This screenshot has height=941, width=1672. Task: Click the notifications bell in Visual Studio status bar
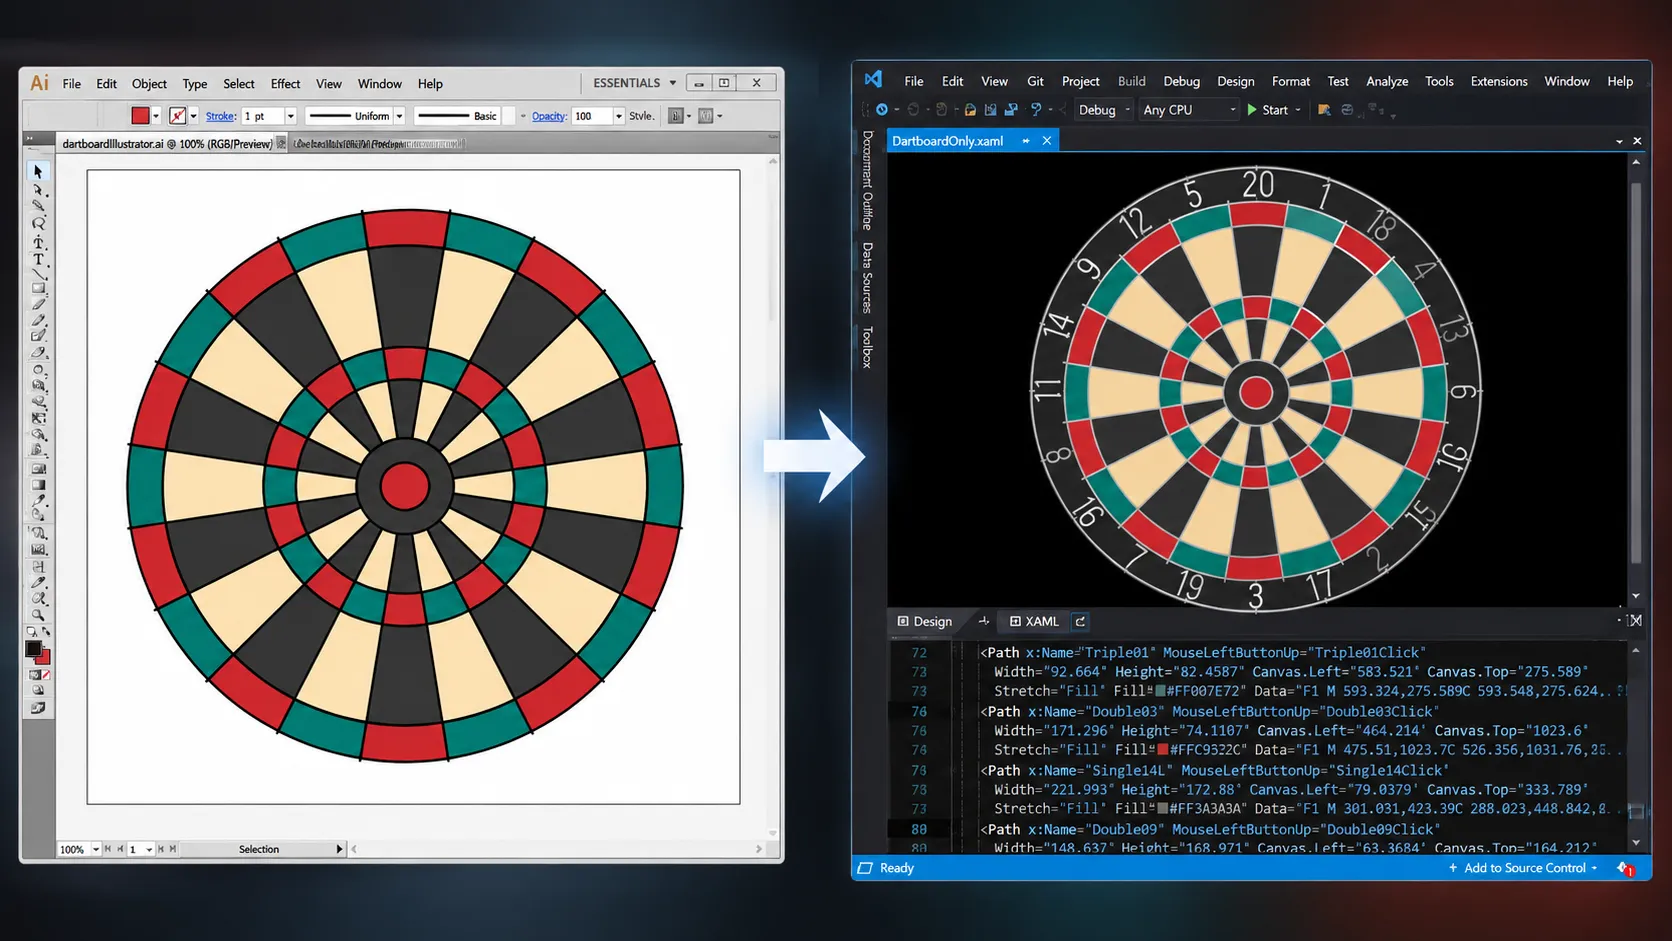(x=1625, y=868)
